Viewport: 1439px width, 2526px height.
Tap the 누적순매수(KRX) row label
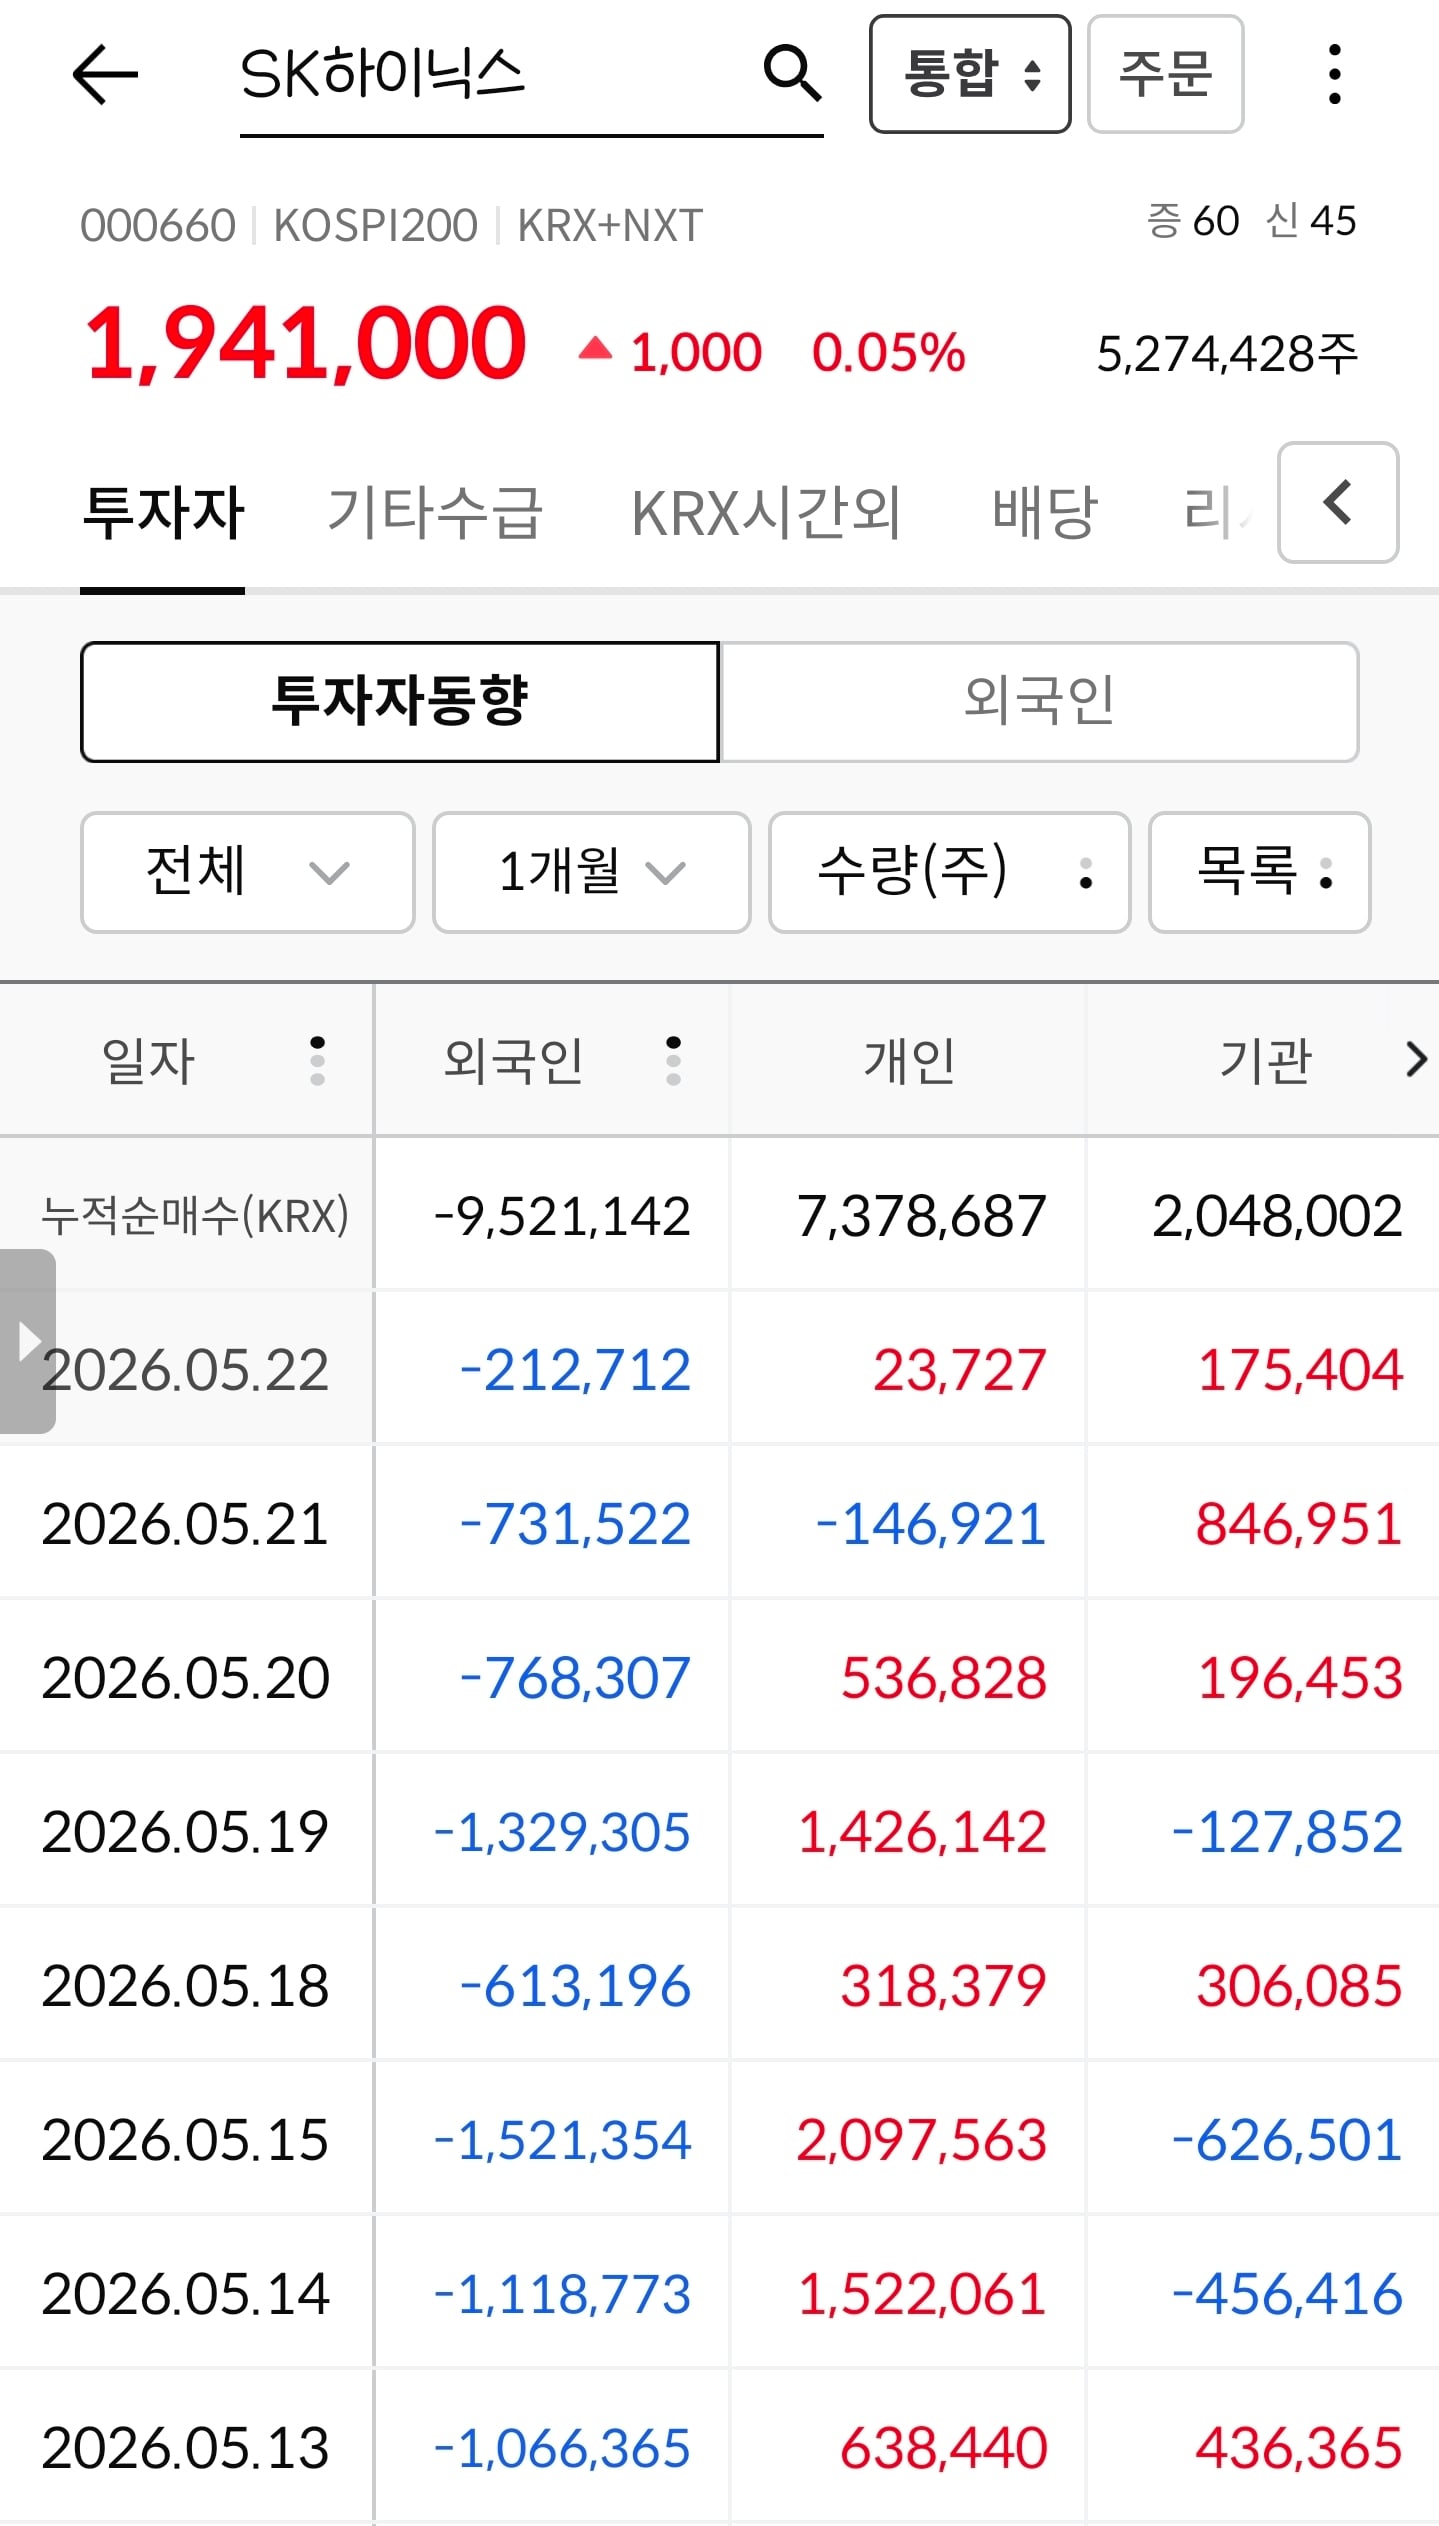(195, 1216)
